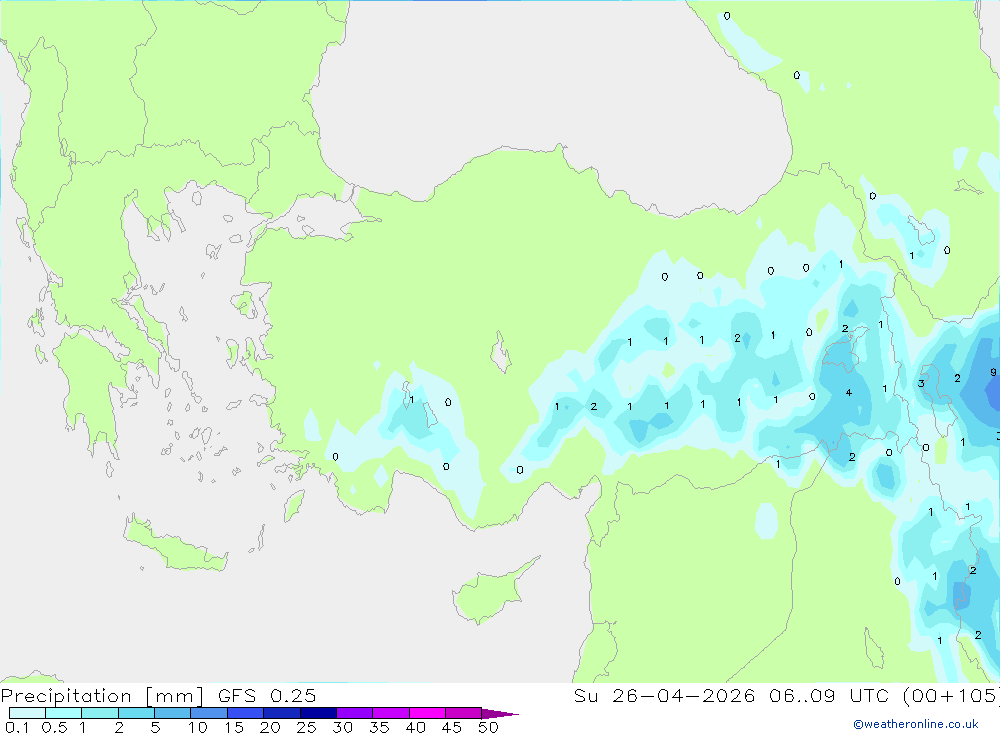Click the map precipitation value "4"
Screen dimensions: 1000x733
click(x=848, y=392)
